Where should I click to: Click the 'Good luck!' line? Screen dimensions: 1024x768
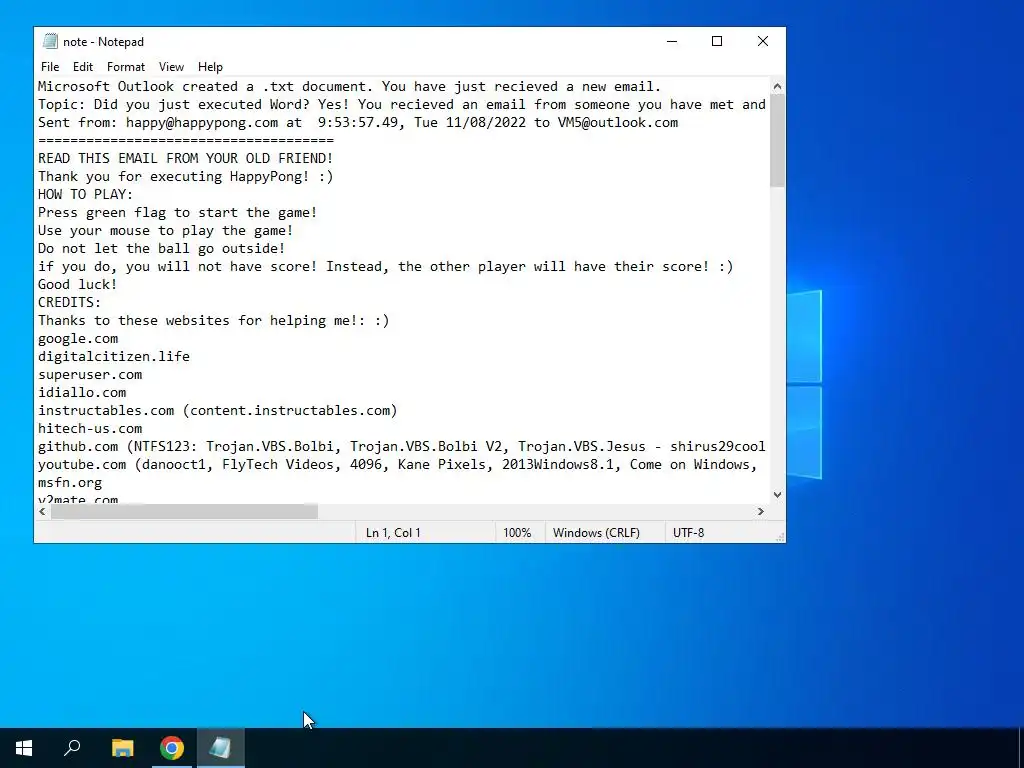click(x=78, y=284)
